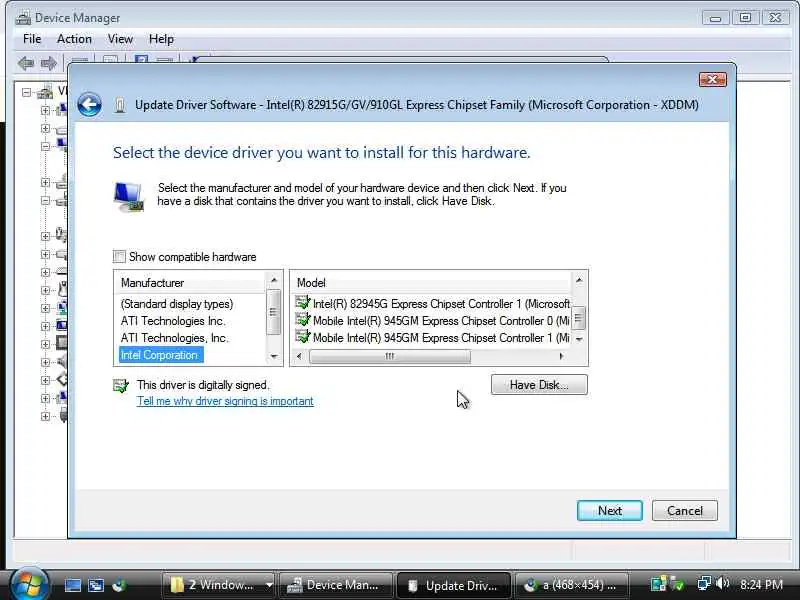Open the 2 Windows taskbar group dropdown arrow
The height and width of the screenshot is (600, 800).
(269, 585)
